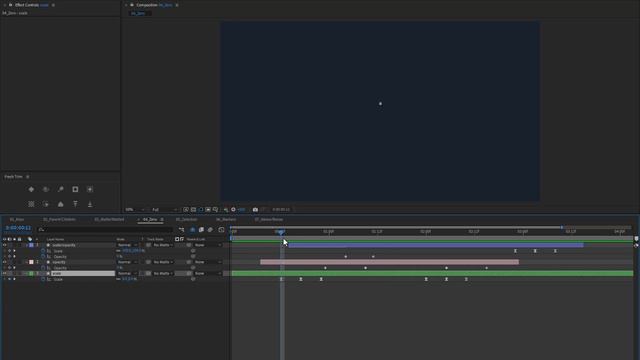
Task: Toggle mask and shape path visibility
Action: pos(200,209)
